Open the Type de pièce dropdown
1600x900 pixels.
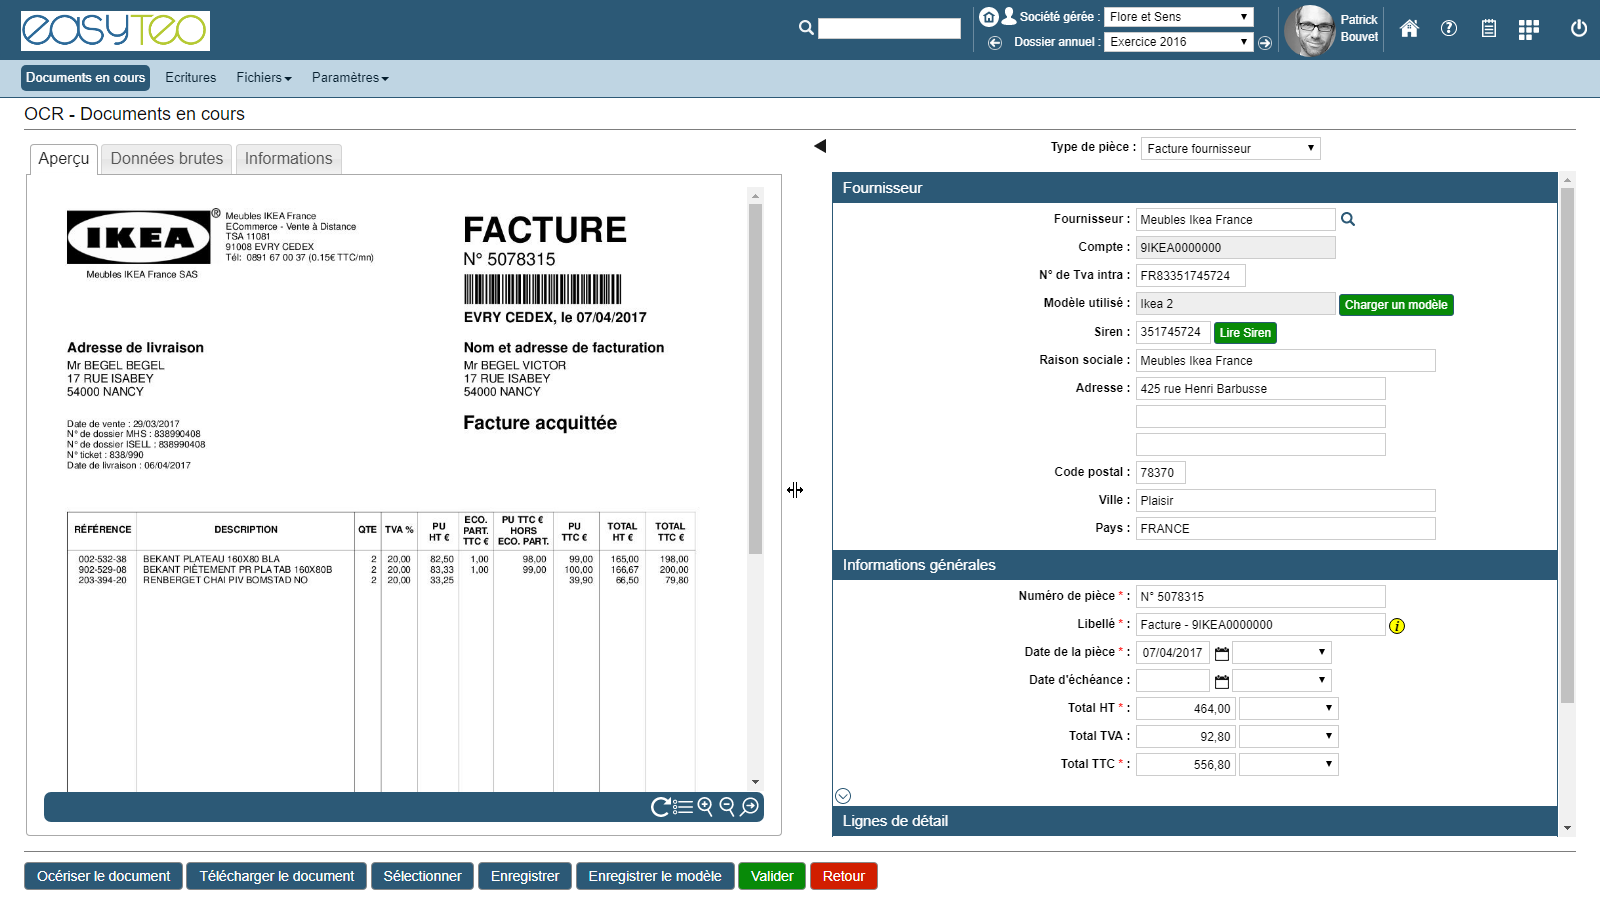click(1230, 148)
